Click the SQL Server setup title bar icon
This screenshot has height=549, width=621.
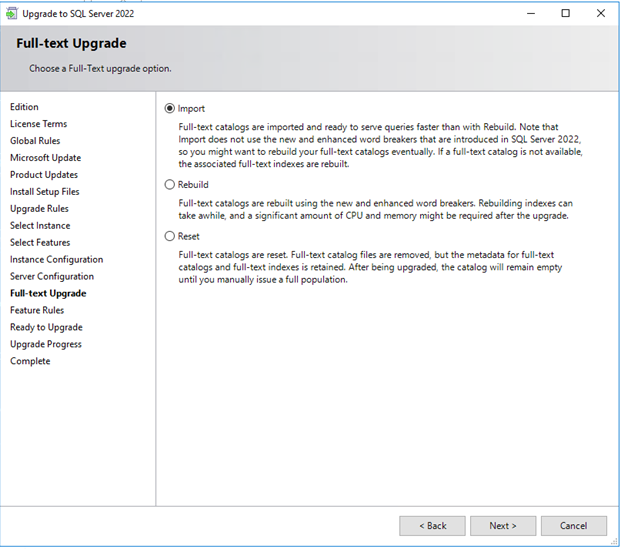click(11, 13)
